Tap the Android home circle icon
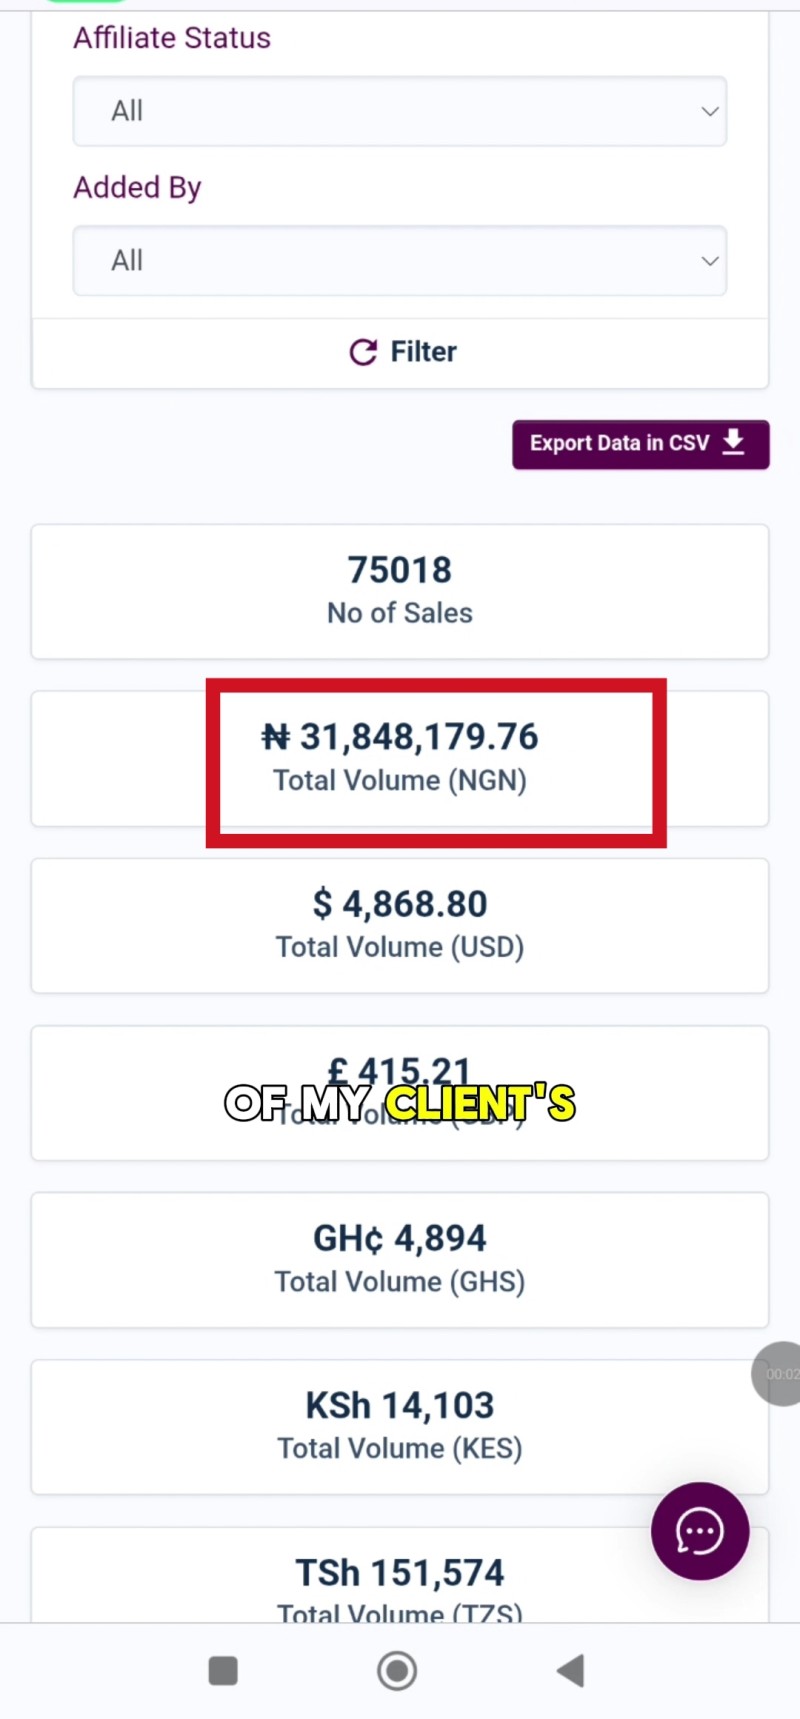Viewport: 800px width, 1719px height. pos(397,1670)
